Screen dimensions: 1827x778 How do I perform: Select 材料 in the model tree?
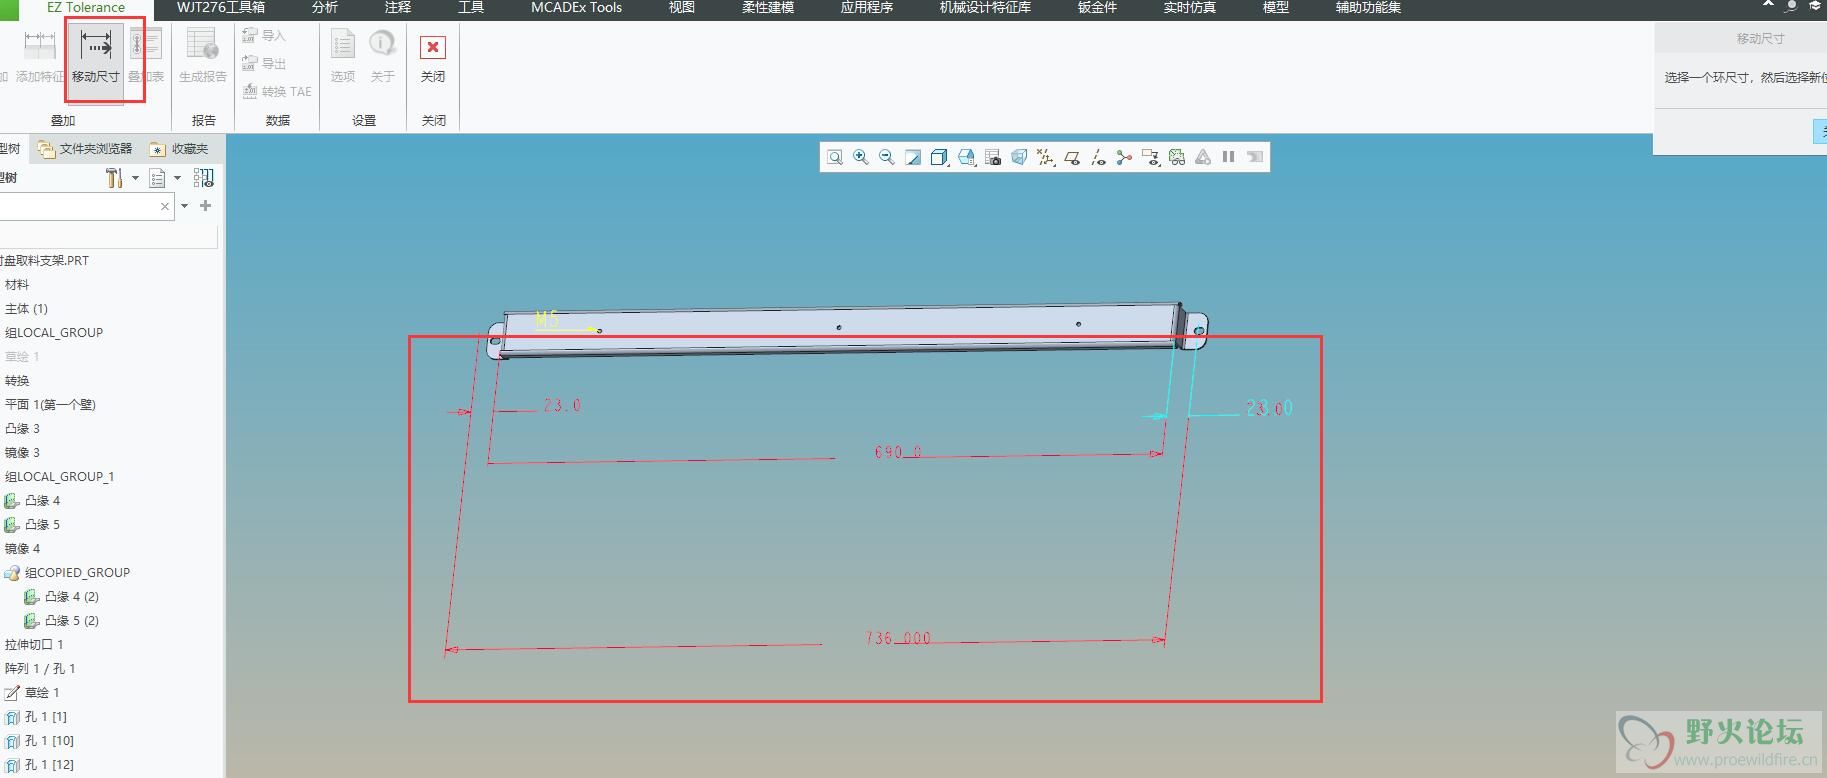tap(17, 285)
